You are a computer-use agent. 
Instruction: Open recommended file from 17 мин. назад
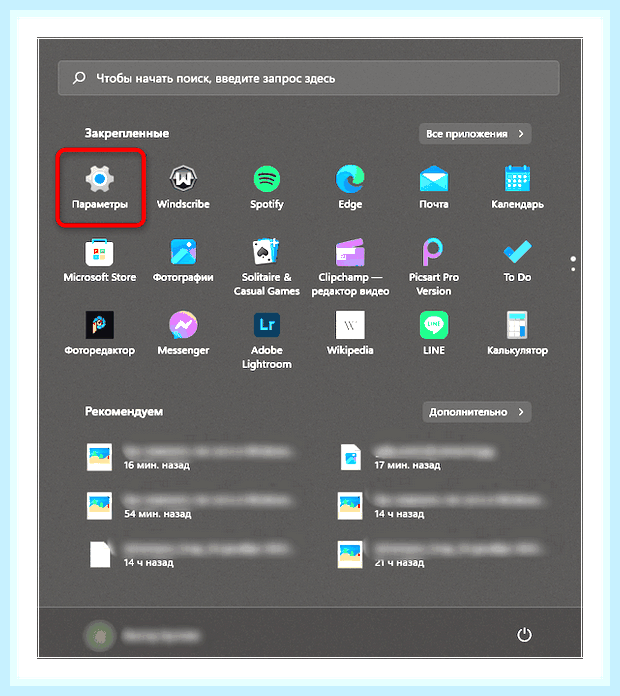click(x=417, y=457)
